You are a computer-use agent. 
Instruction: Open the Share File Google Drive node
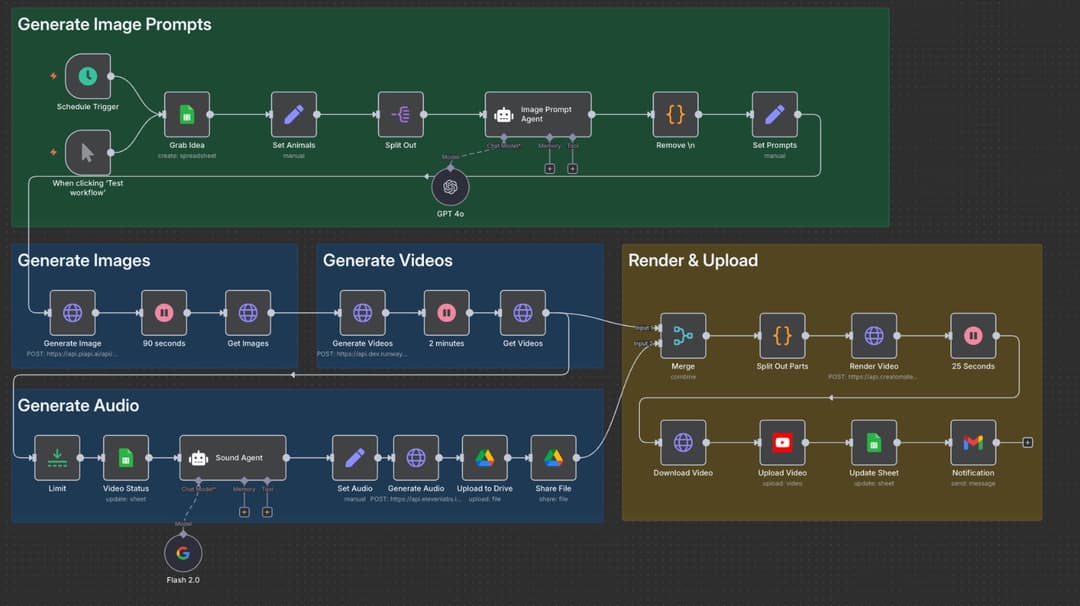pyautogui.click(x=552, y=457)
